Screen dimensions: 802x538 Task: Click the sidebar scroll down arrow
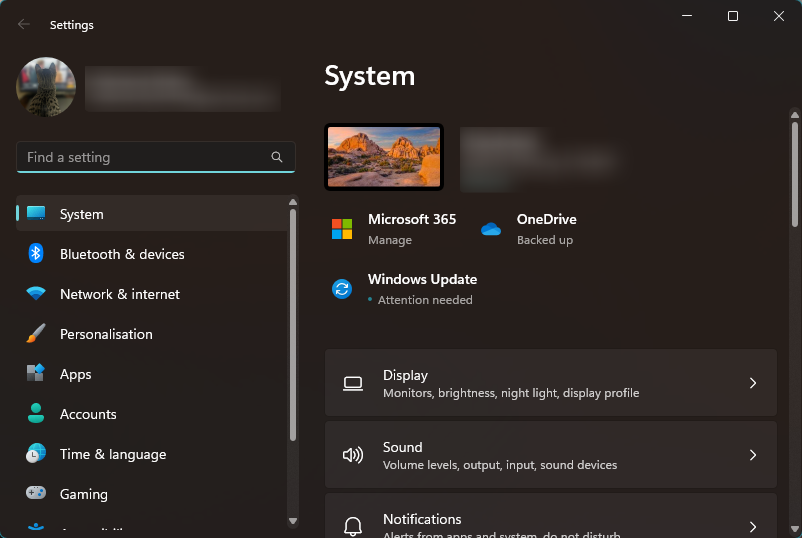[293, 521]
